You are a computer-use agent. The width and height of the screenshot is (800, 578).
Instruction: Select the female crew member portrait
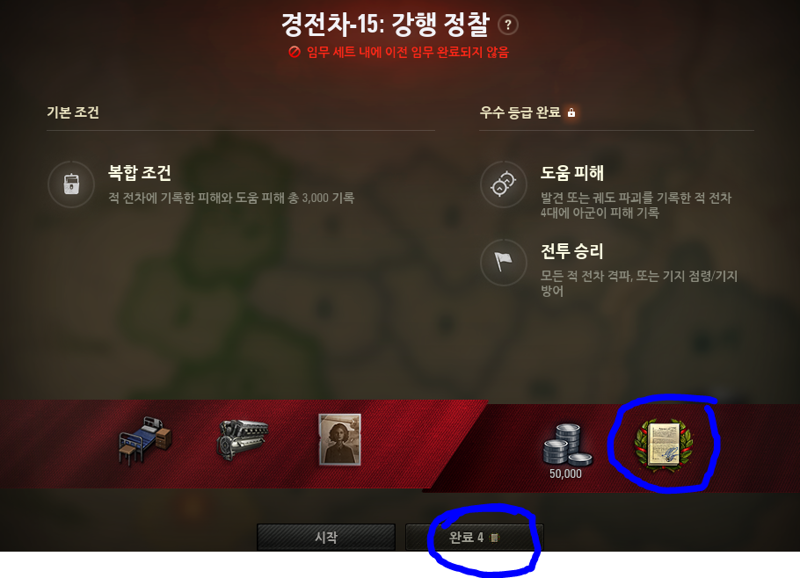coord(340,439)
